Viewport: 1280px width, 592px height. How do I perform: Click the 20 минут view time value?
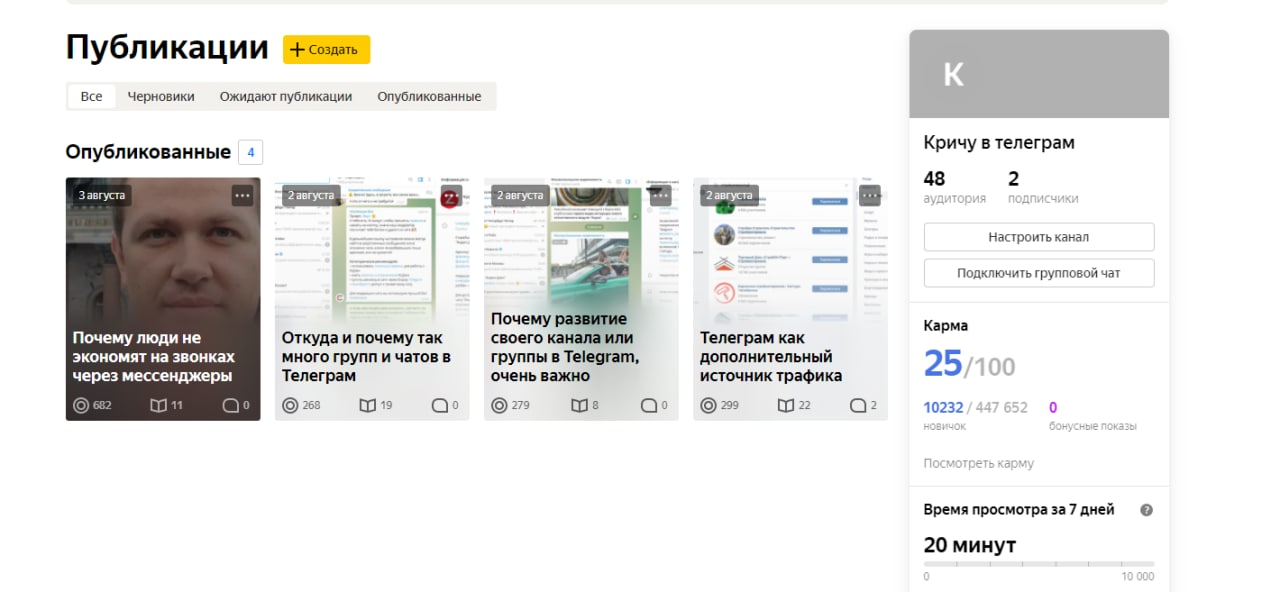point(970,545)
